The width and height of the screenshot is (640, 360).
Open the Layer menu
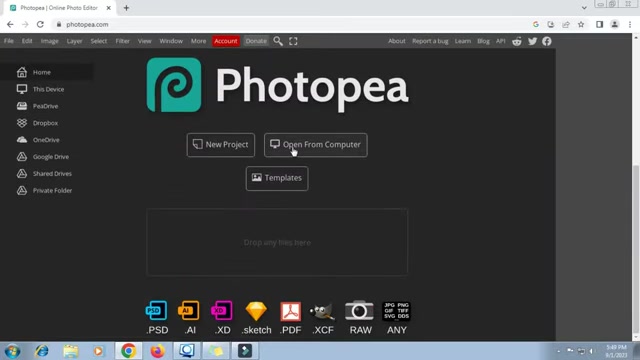[x=74, y=41]
